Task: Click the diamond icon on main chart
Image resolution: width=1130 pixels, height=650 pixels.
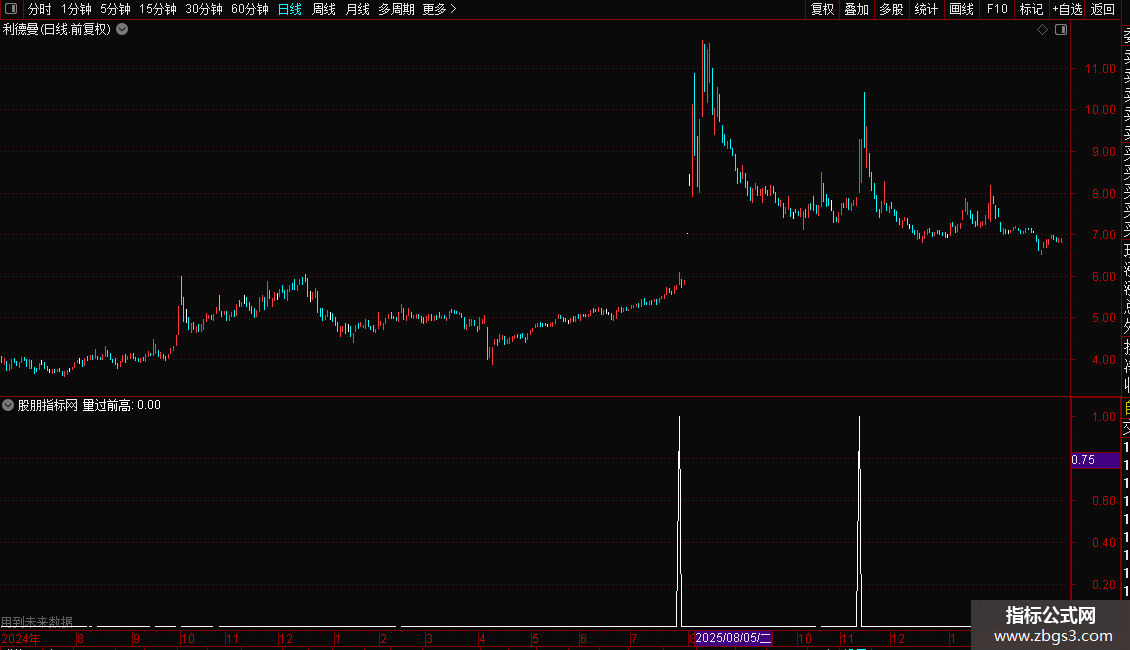Action: coord(1042,30)
